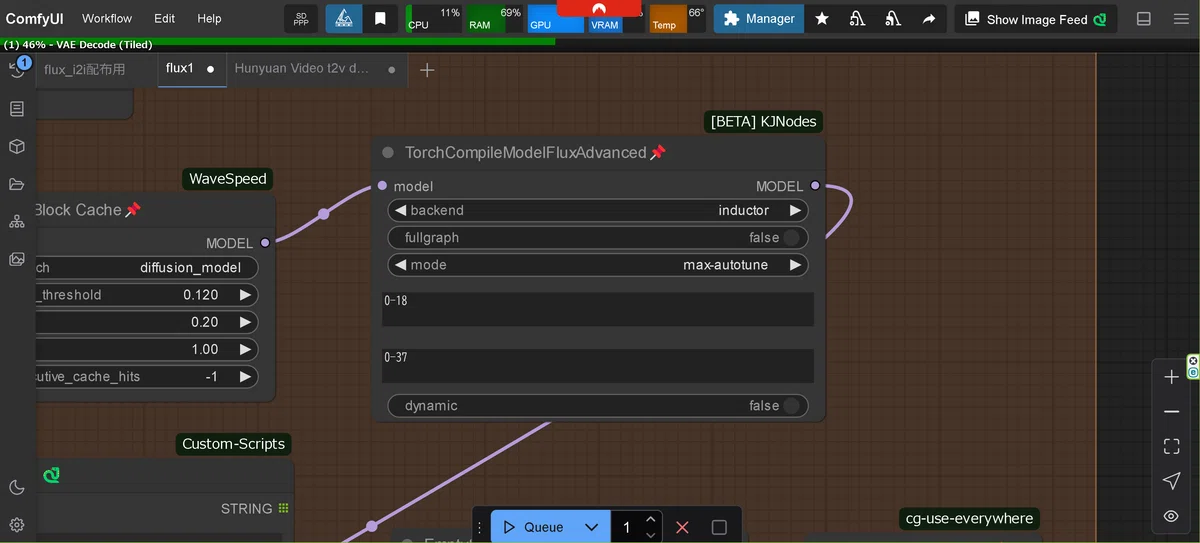Cancel current run with red X
The height and width of the screenshot is (543, 1200).
[x=682, y=527]
